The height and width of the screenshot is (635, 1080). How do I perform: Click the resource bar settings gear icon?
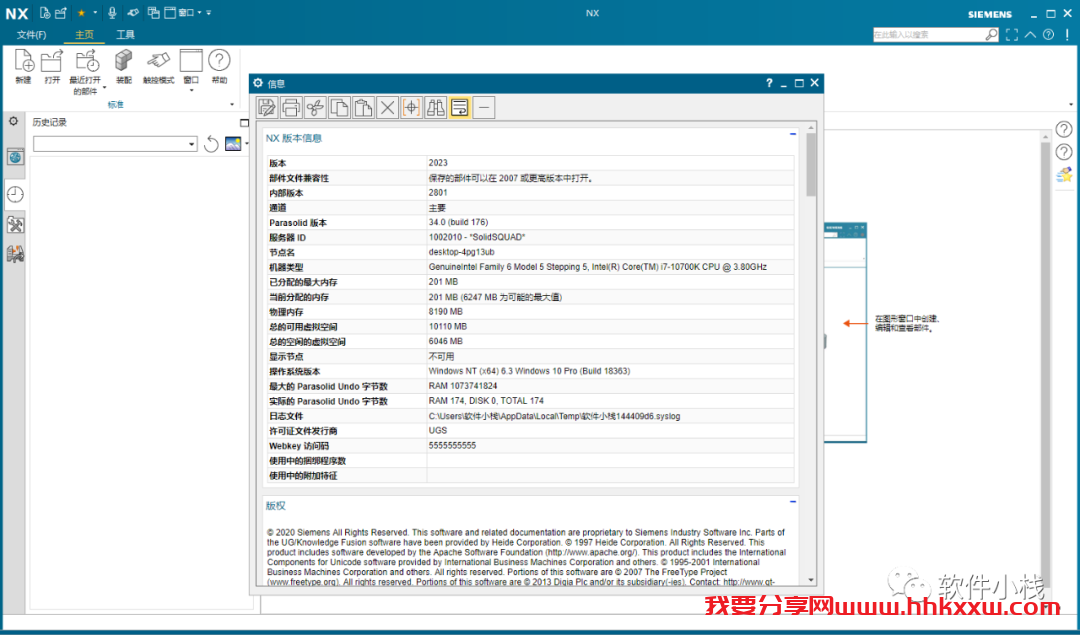click(13, 121)
